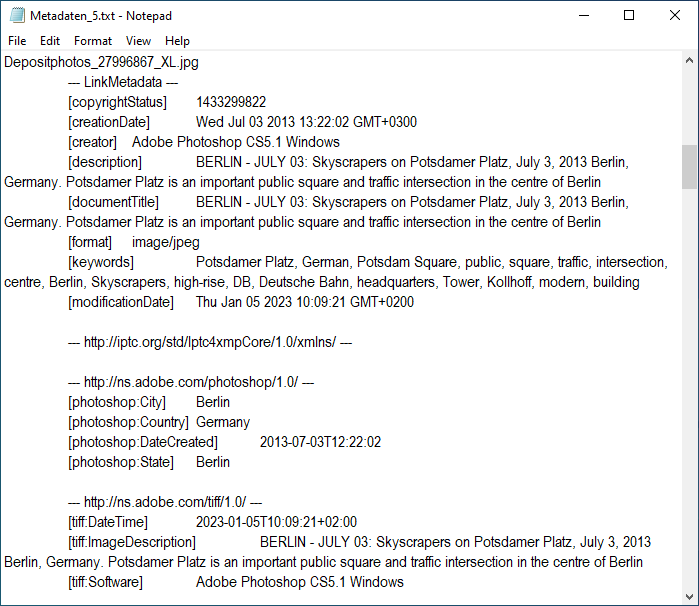
Task: Click the filename Depositphotos_27996867_XL.jpg text
Action: (101, 62)
